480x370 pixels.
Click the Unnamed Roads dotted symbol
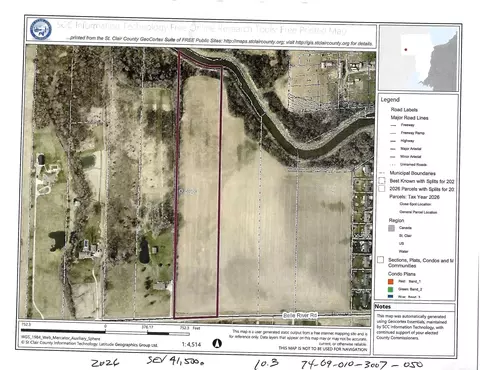(393, 165)
